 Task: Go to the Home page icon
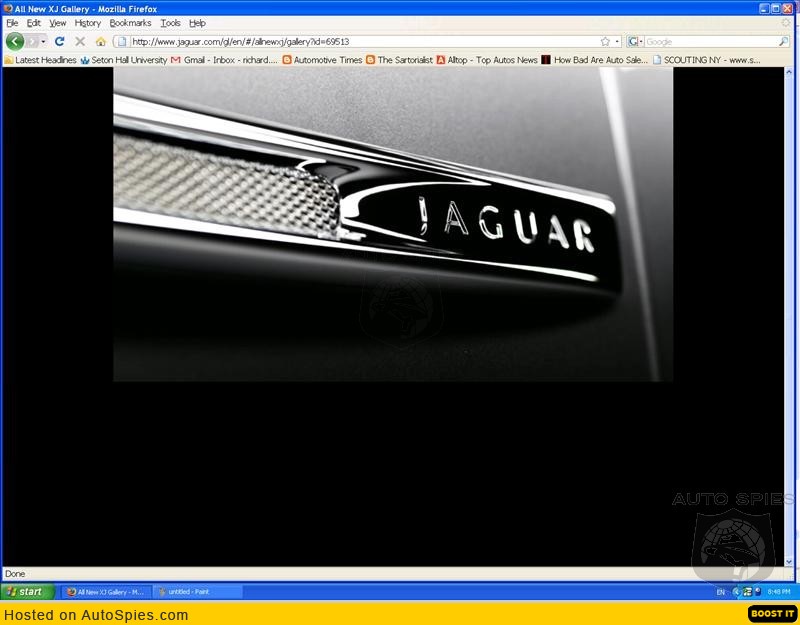[x=101, y=41]
